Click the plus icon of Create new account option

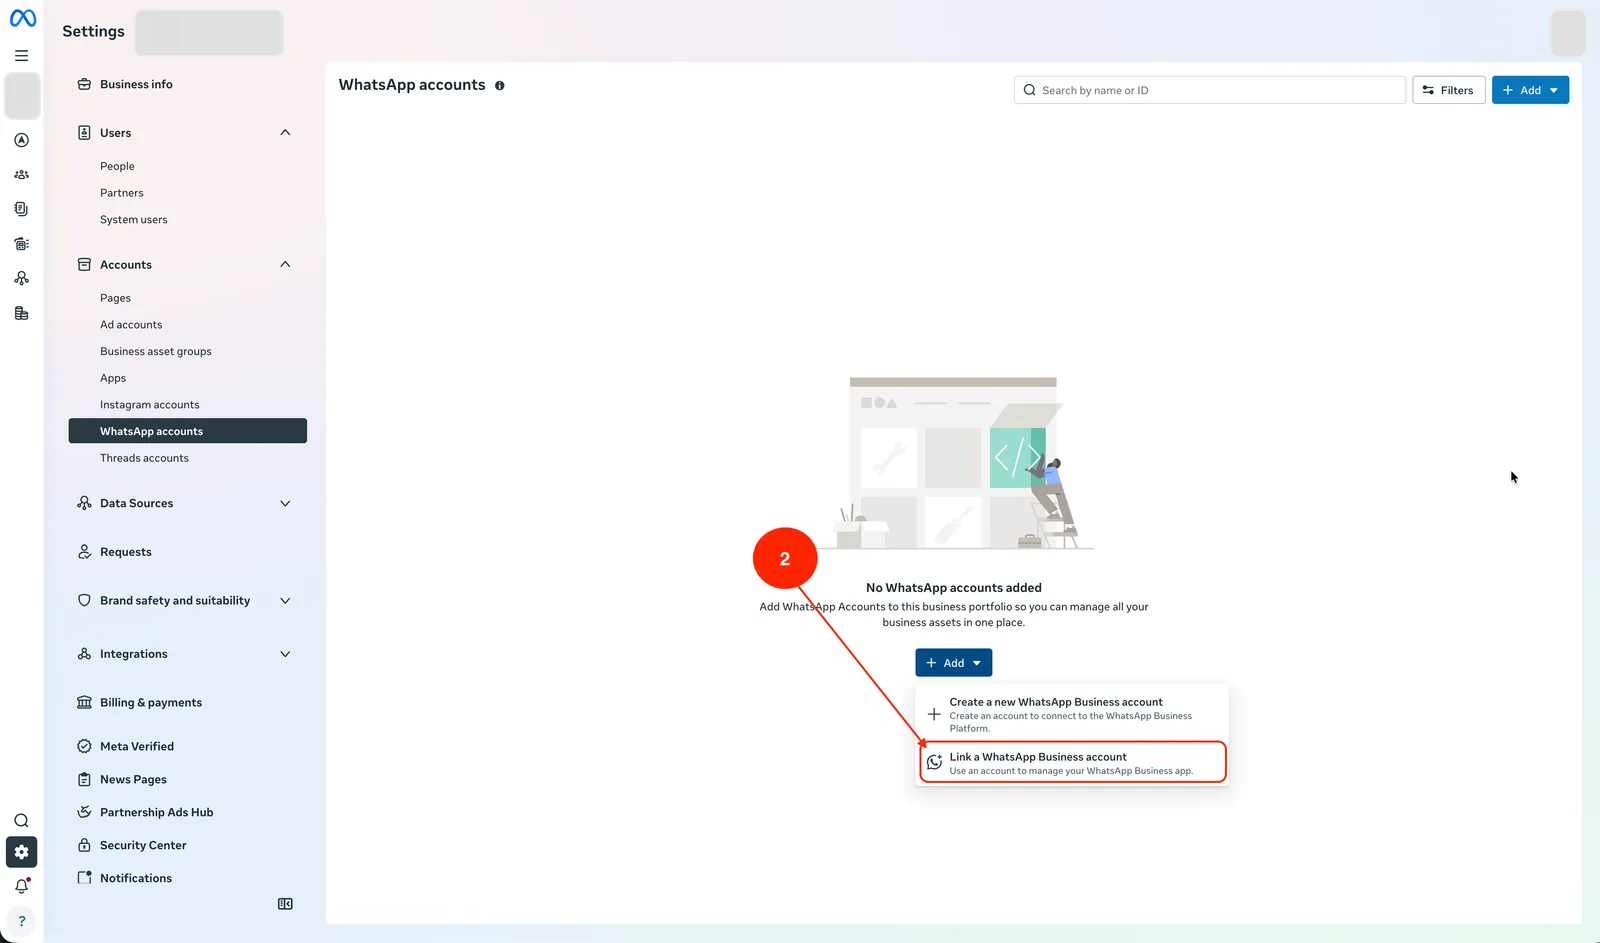point(934,714)
